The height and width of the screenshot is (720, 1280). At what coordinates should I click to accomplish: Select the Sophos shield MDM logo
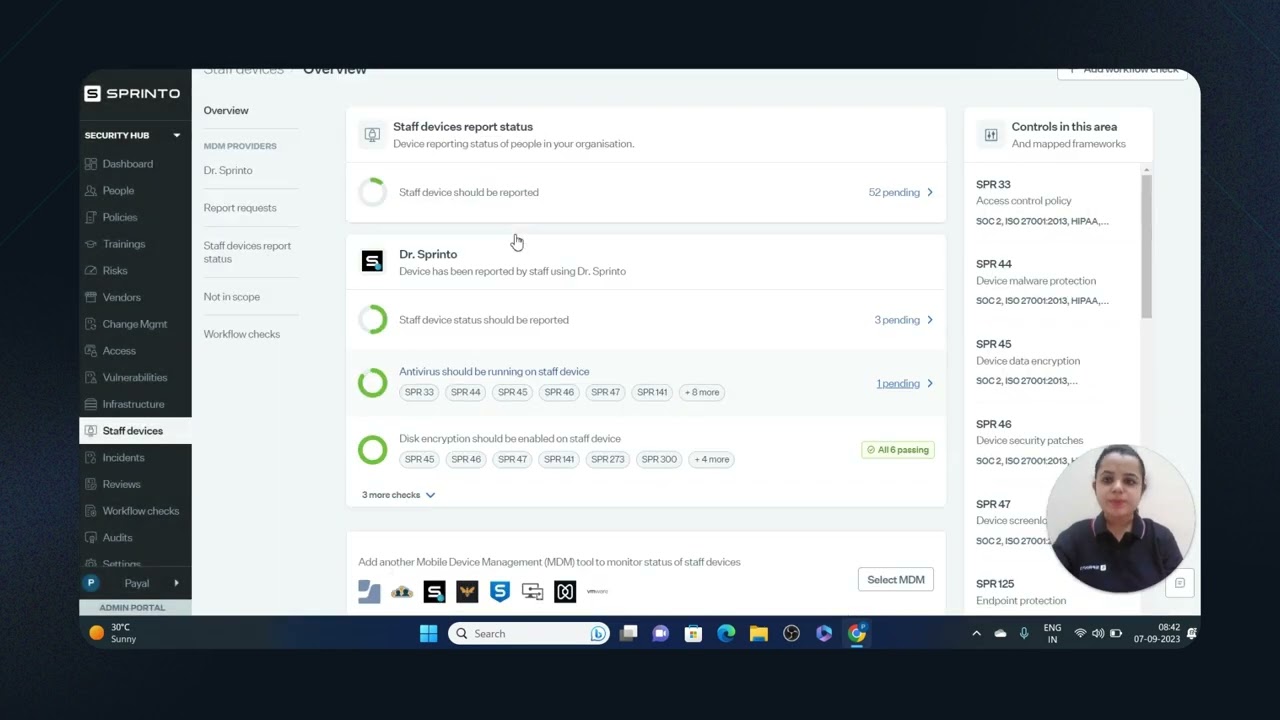click(x=500, y=592)
